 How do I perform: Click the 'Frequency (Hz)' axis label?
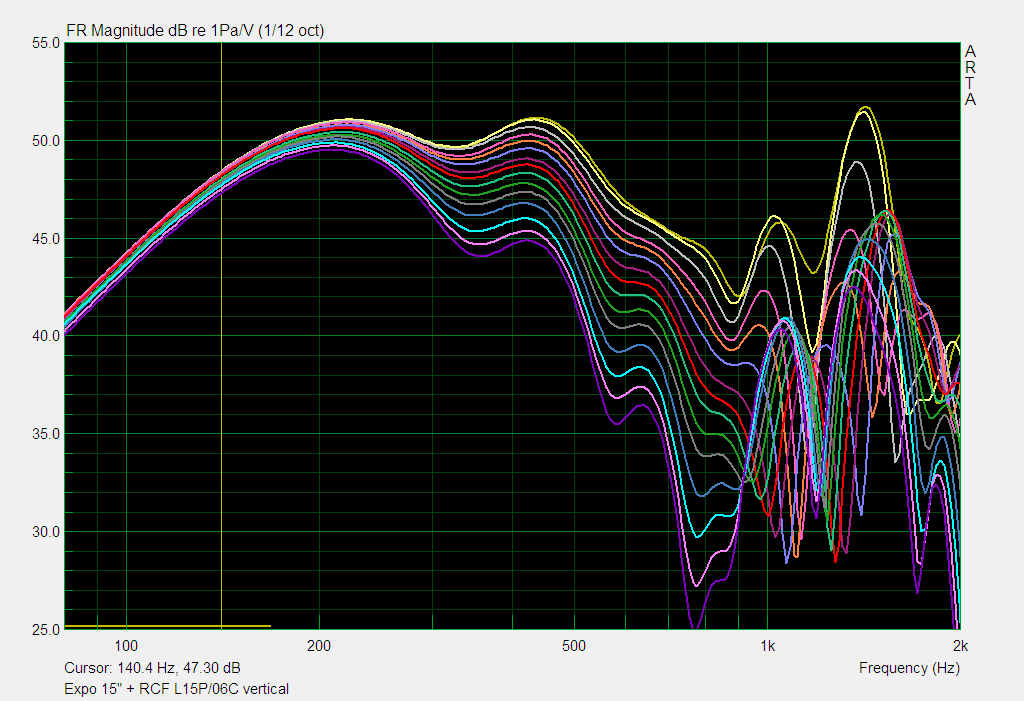pos(909,668)
